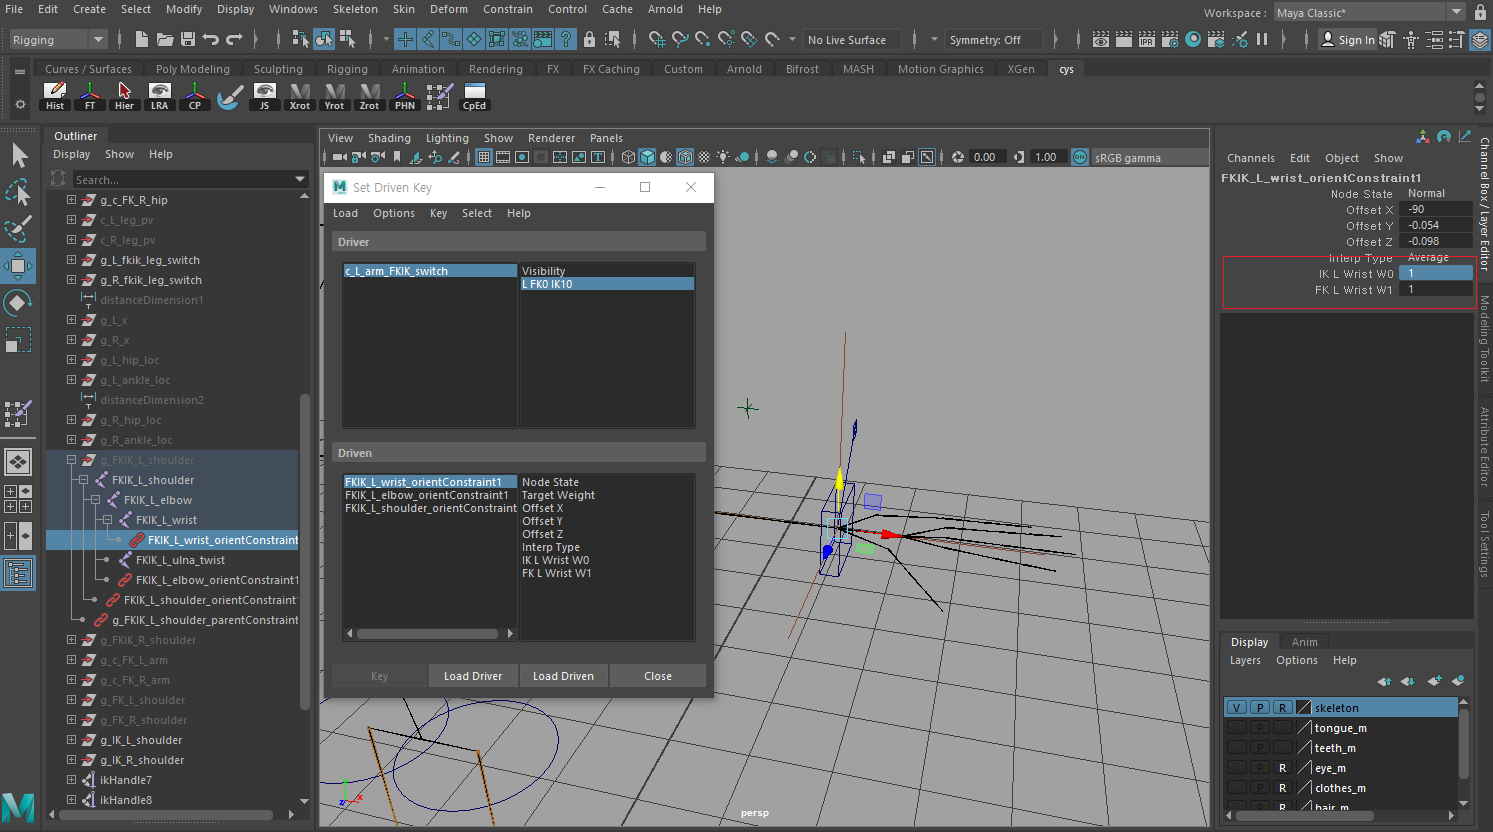
Task: Click the Xrot shelf button
Action: (x=299, y=95)
